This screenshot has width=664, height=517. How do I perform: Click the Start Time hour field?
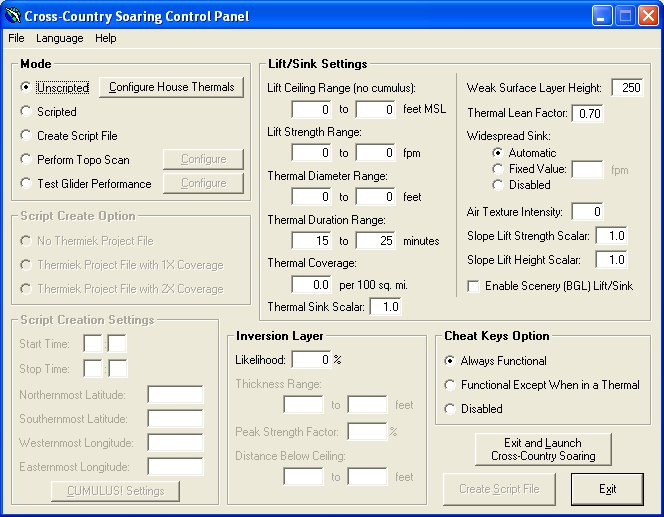click(93, 343)
